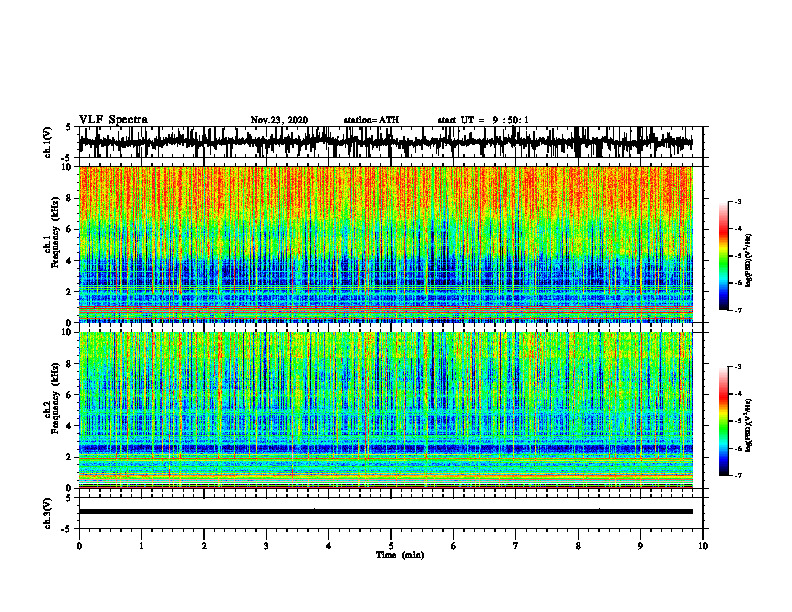
Task: Click time axis tick label "9"
Action: pyautogui.click(x=640, y=546)
